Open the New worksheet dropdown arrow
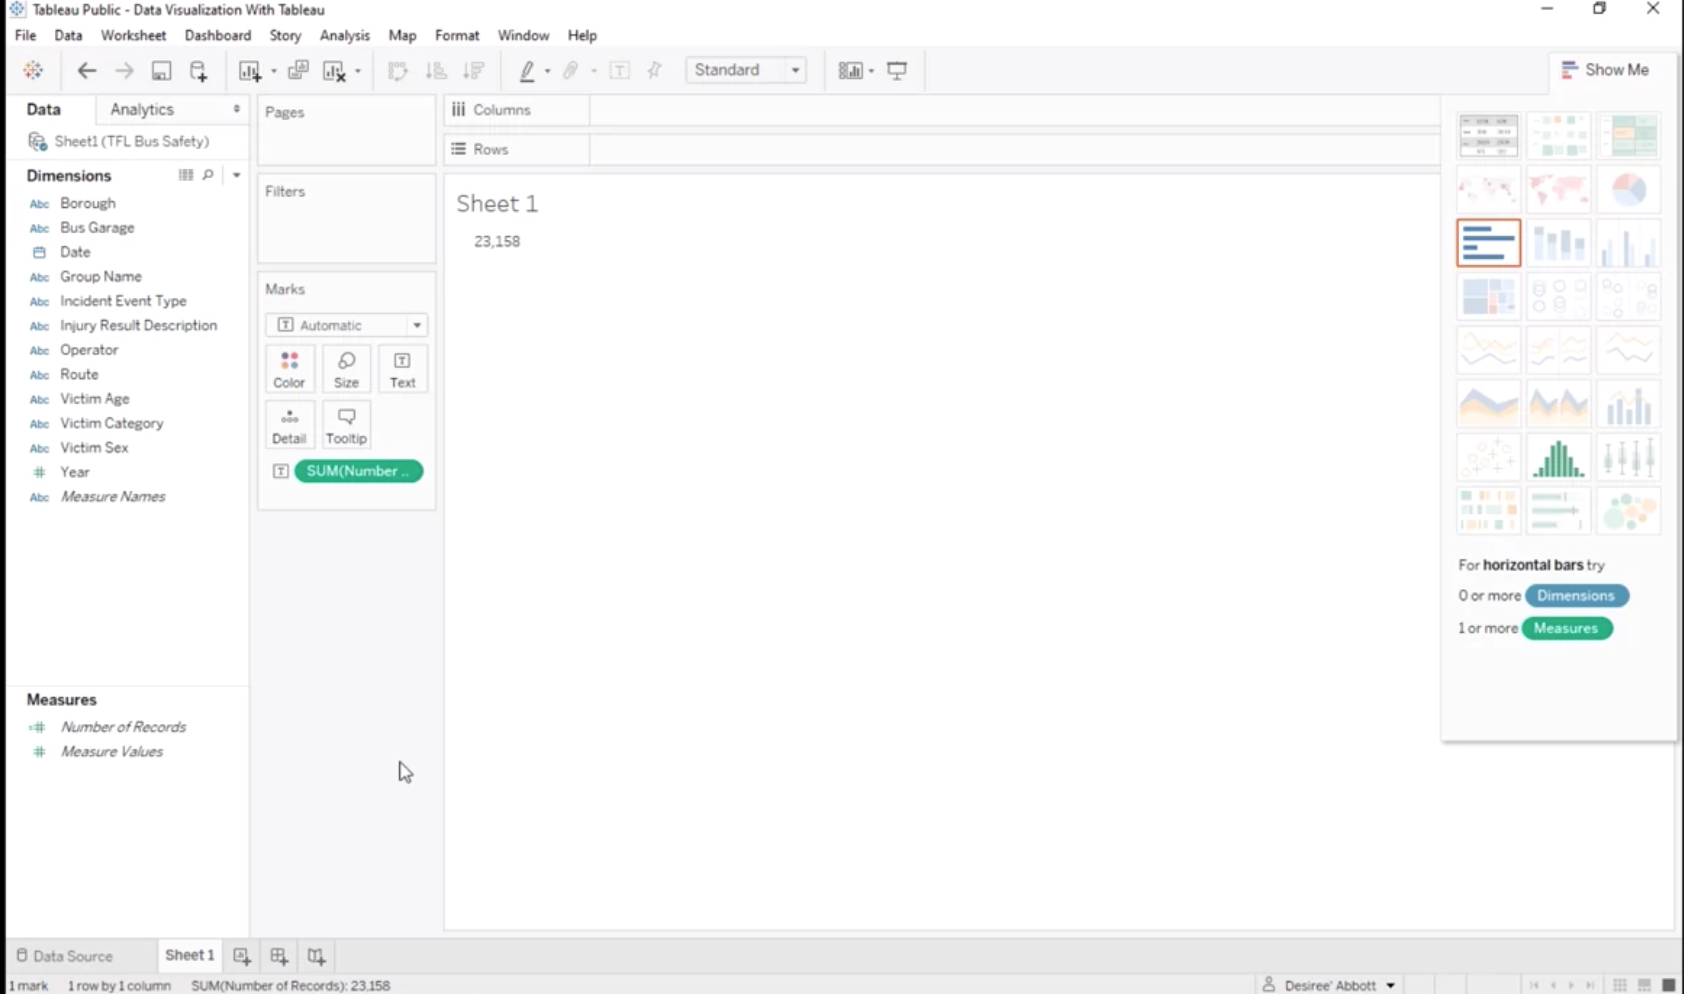The height and width of the screenshot is (994, 1684). click(x=273, y=71)
